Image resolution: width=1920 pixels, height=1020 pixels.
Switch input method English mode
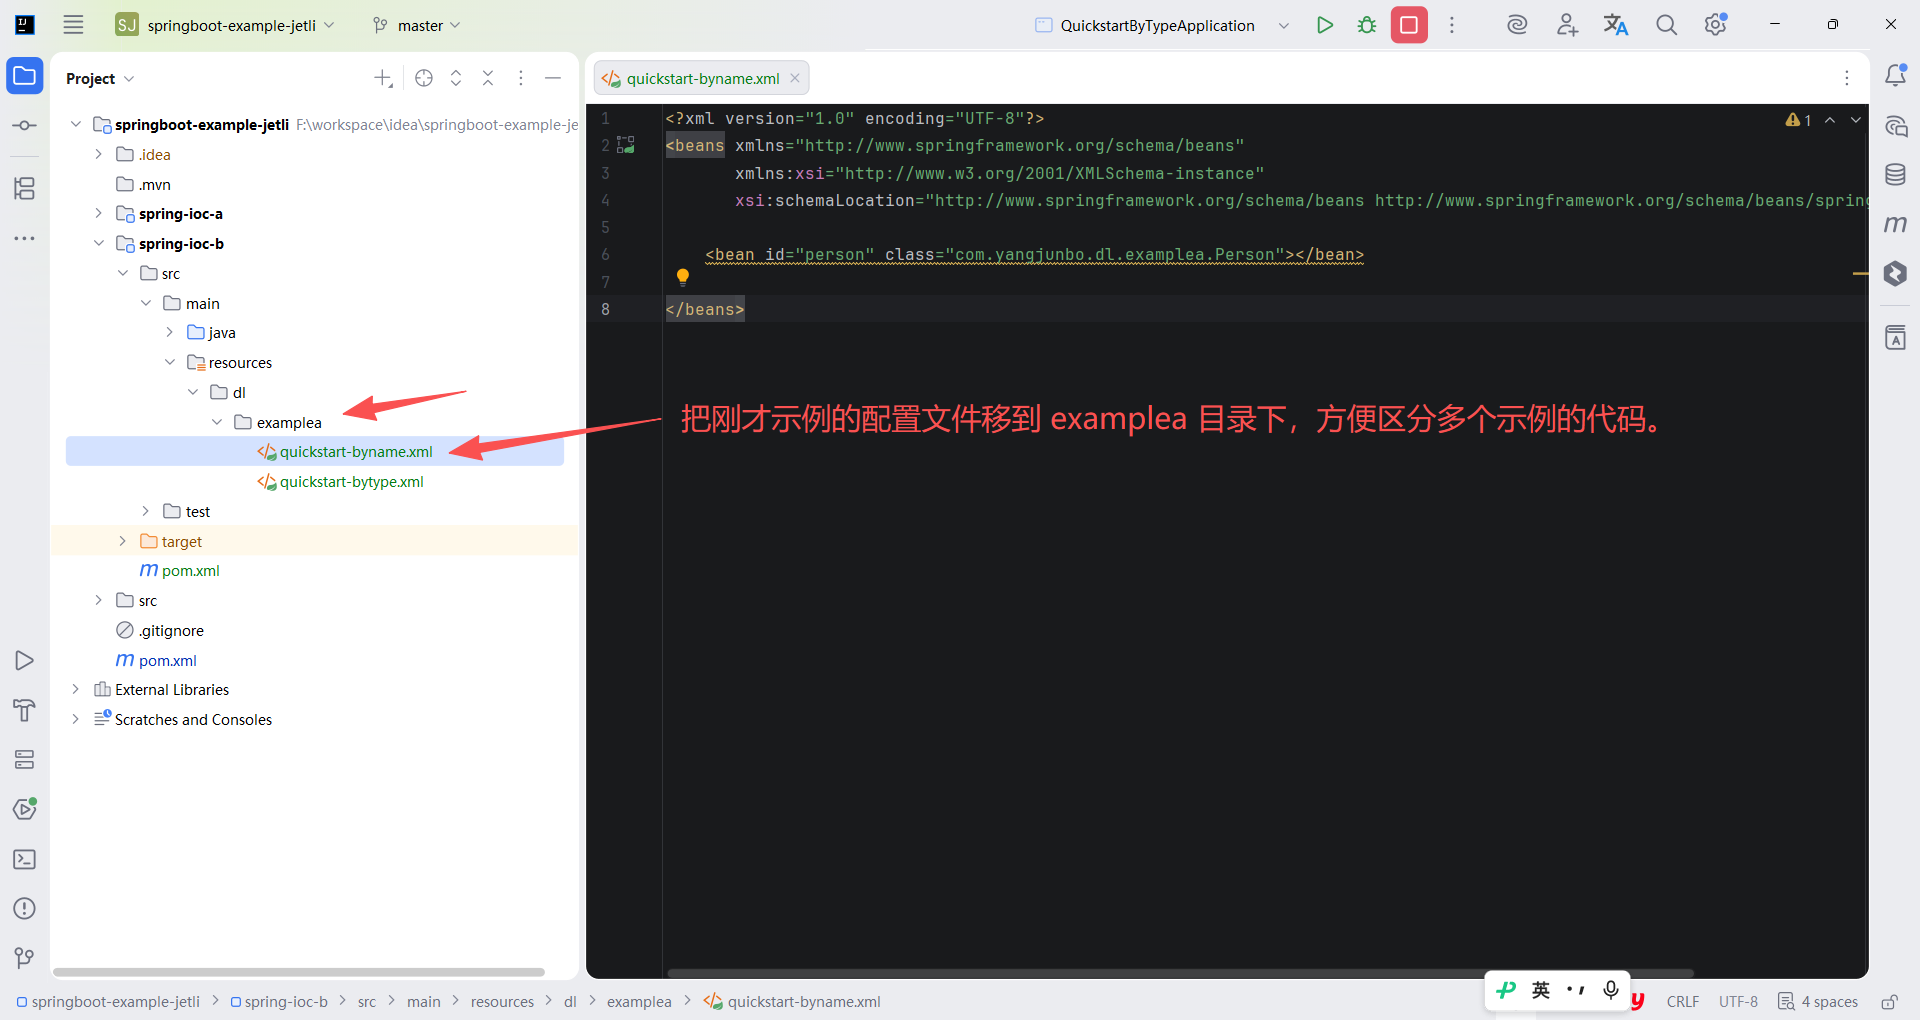click(x=1541, y=990)
